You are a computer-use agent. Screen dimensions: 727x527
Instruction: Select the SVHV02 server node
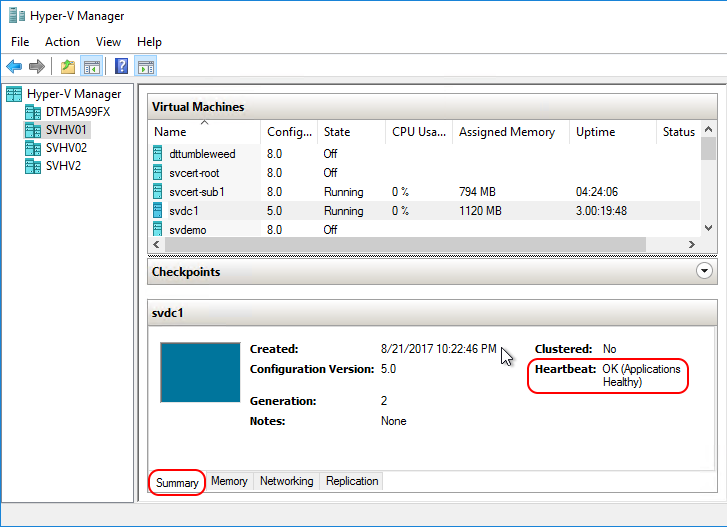coord(66,148)
